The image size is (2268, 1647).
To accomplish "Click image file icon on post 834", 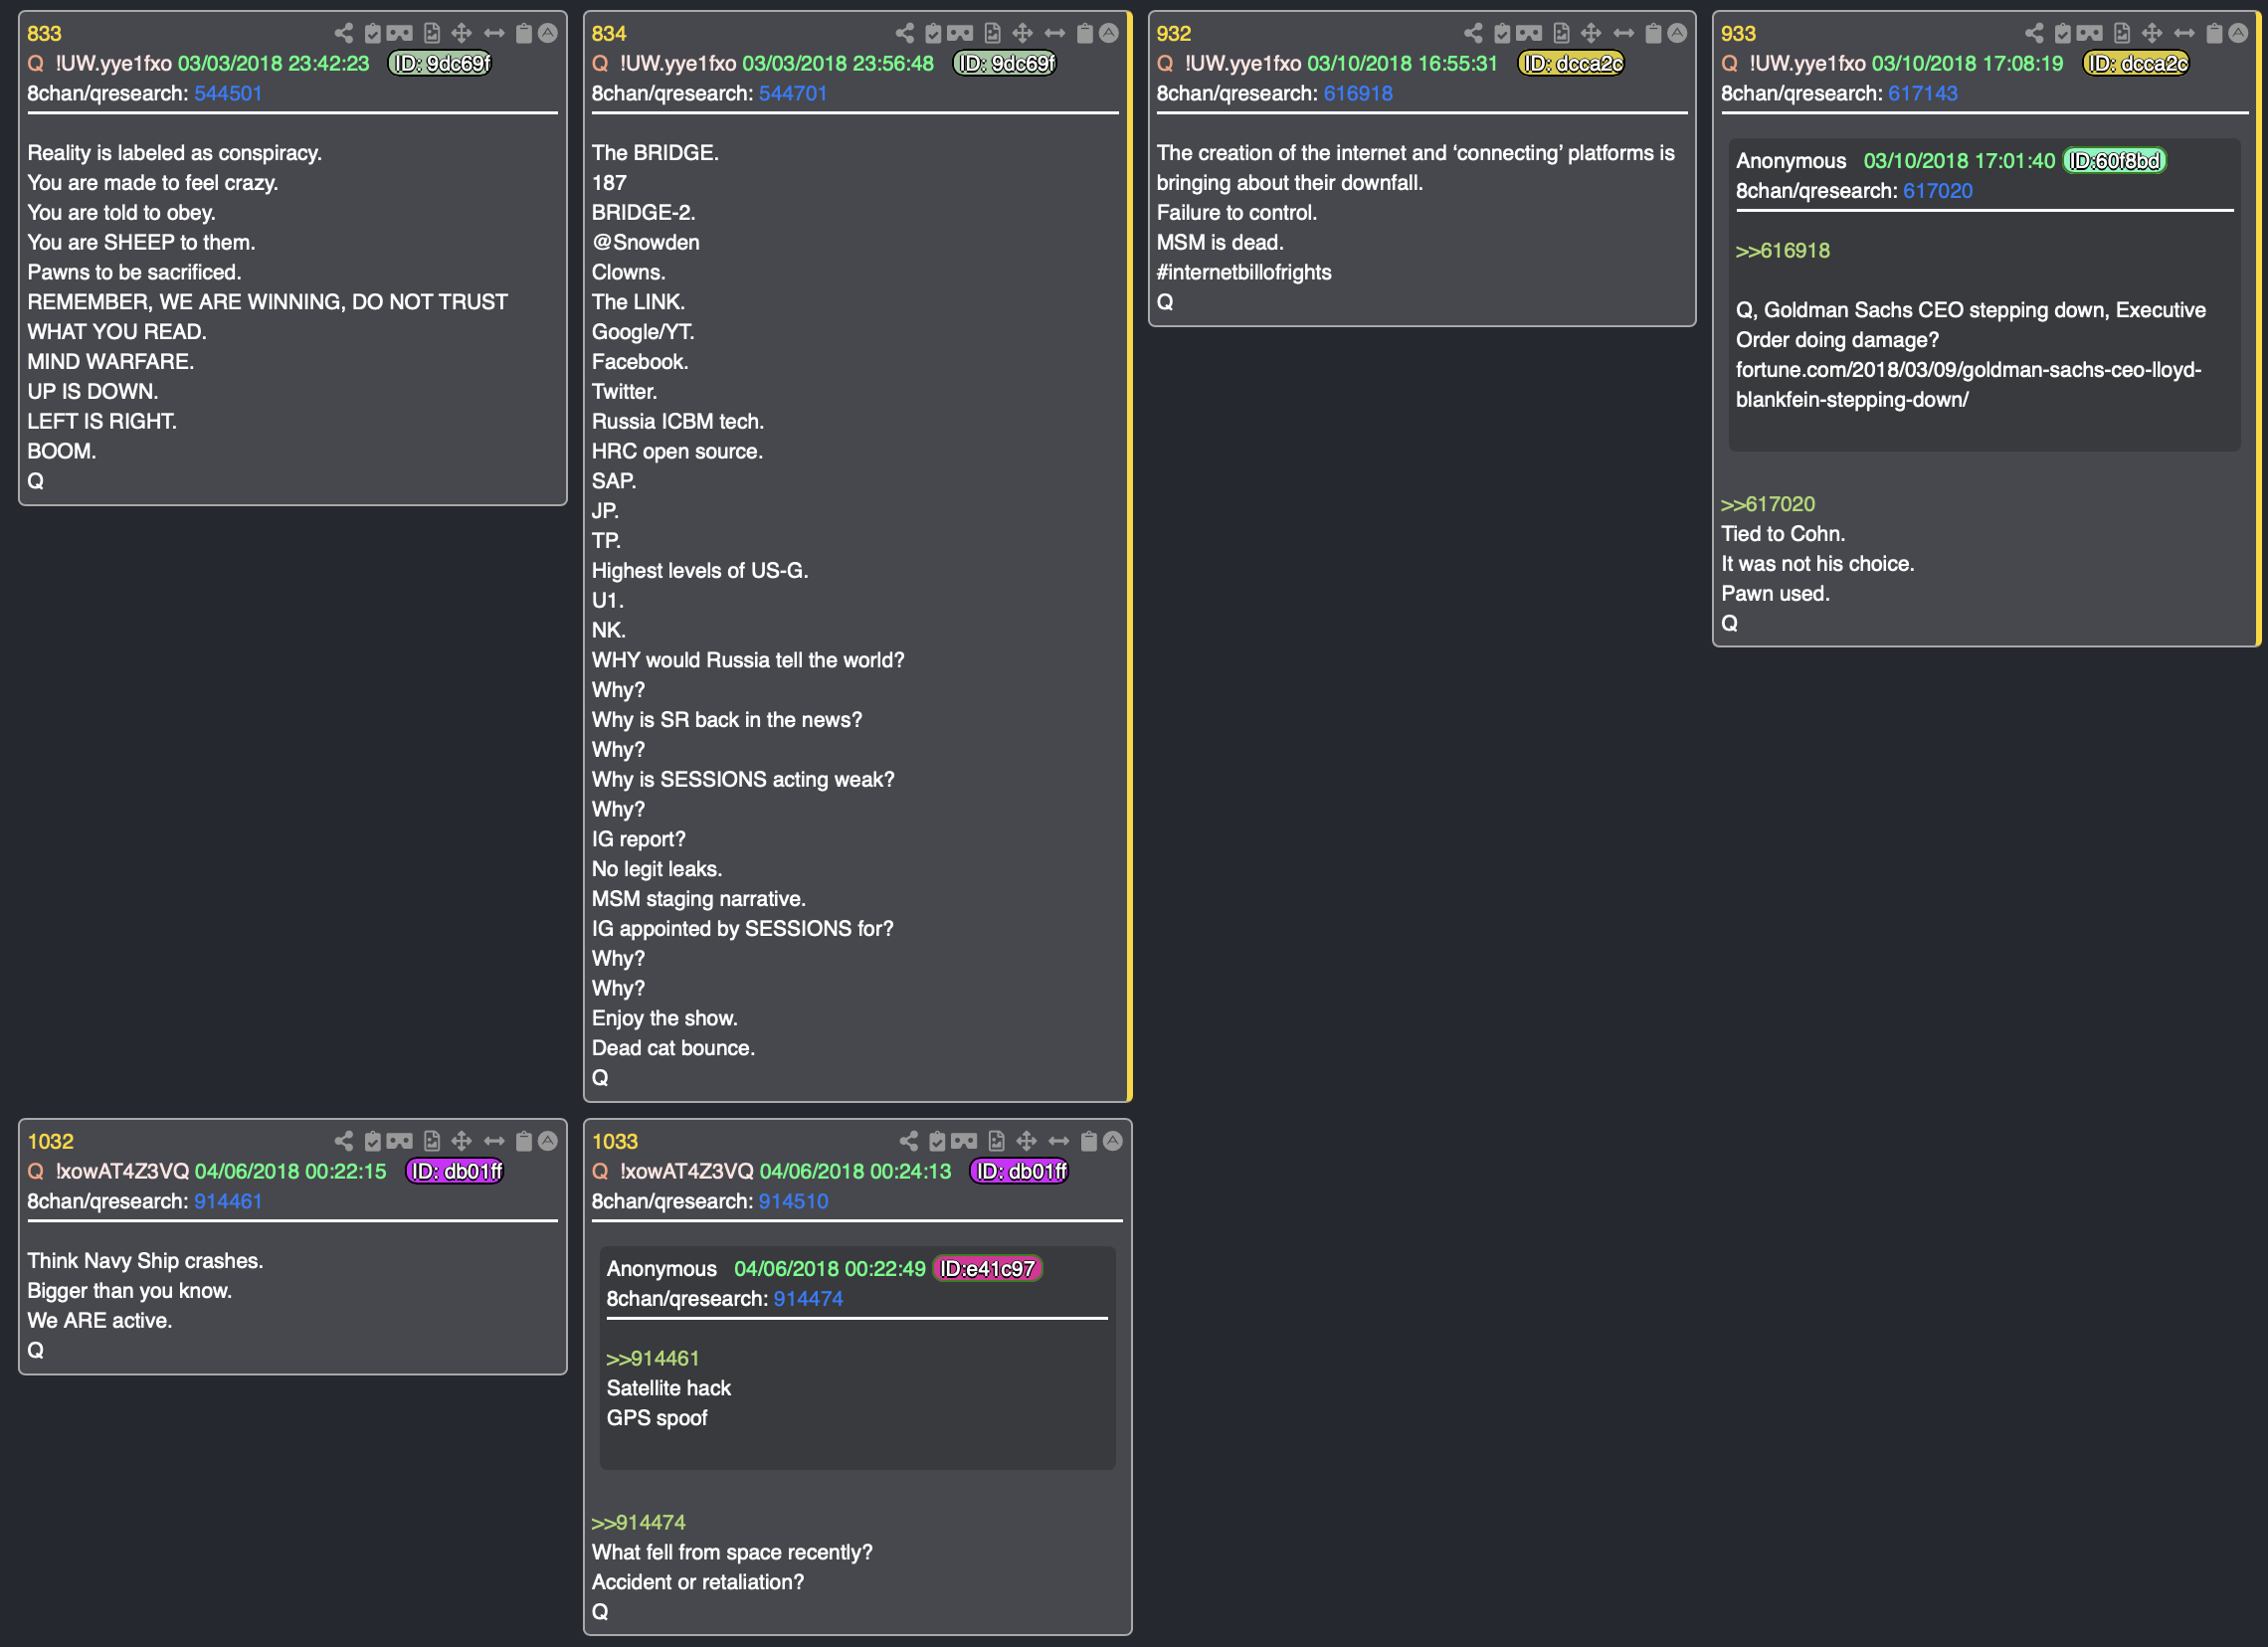I will point(993,33).
